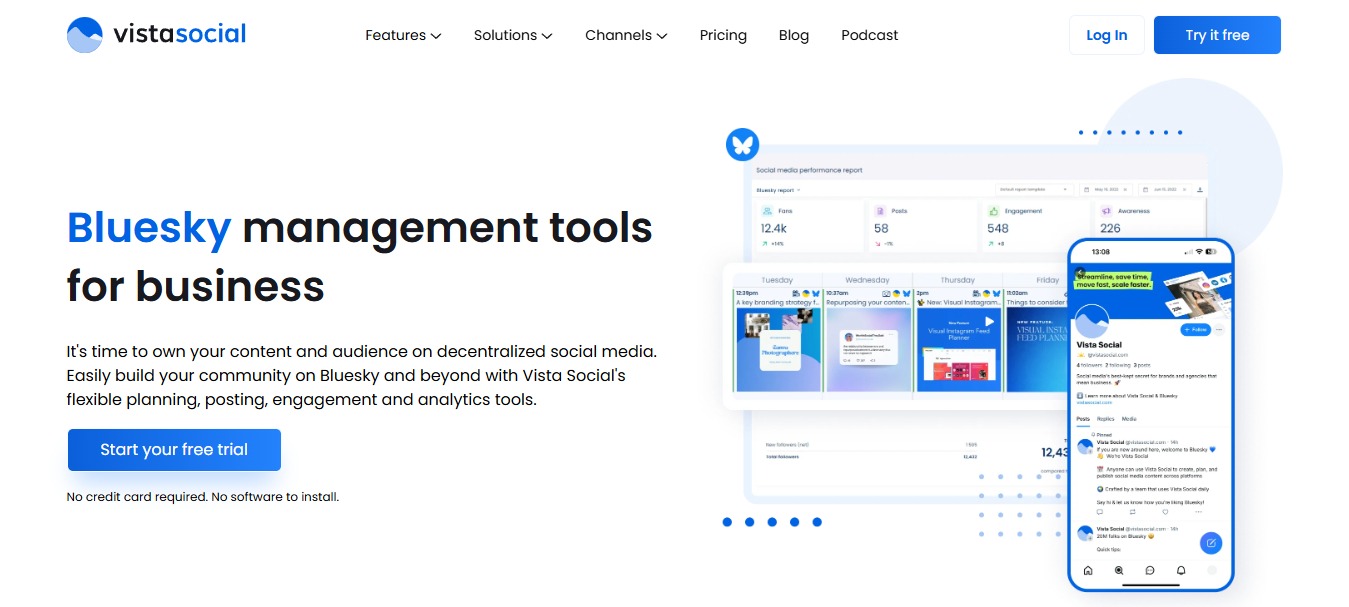
Task: Click the report download icon
Action: [1201, 189]
